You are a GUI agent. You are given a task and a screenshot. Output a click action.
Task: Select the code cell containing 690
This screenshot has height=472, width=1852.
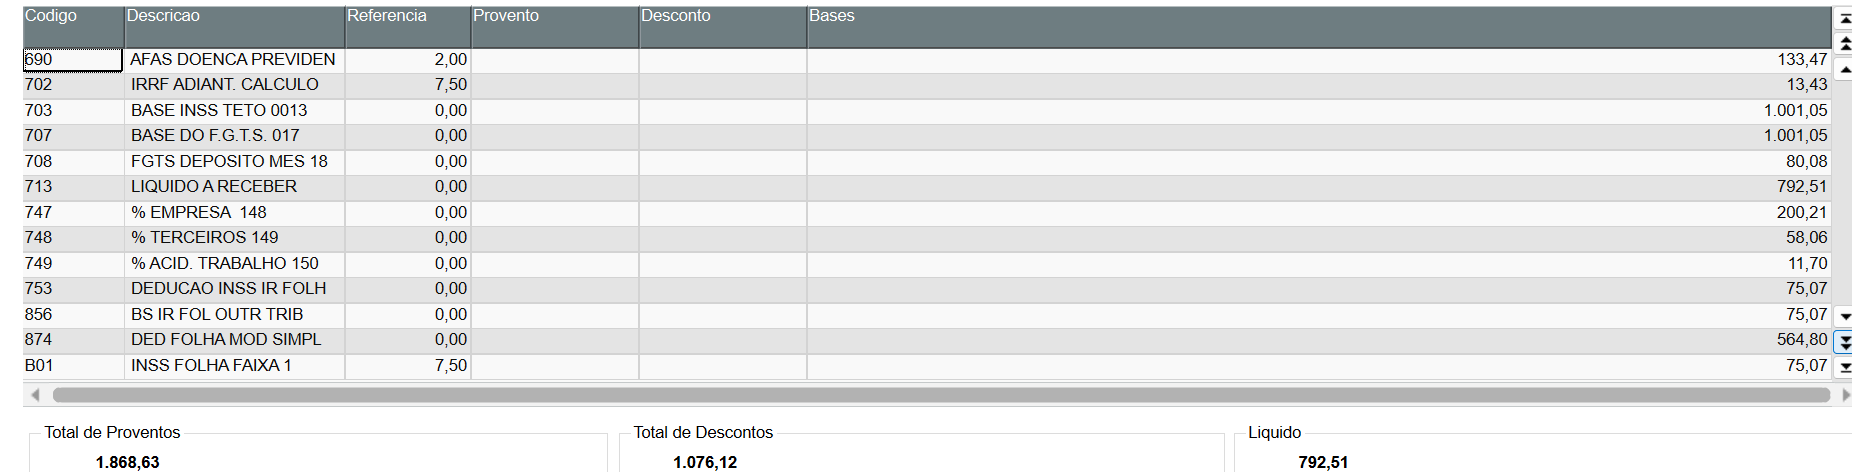(72, 60)
